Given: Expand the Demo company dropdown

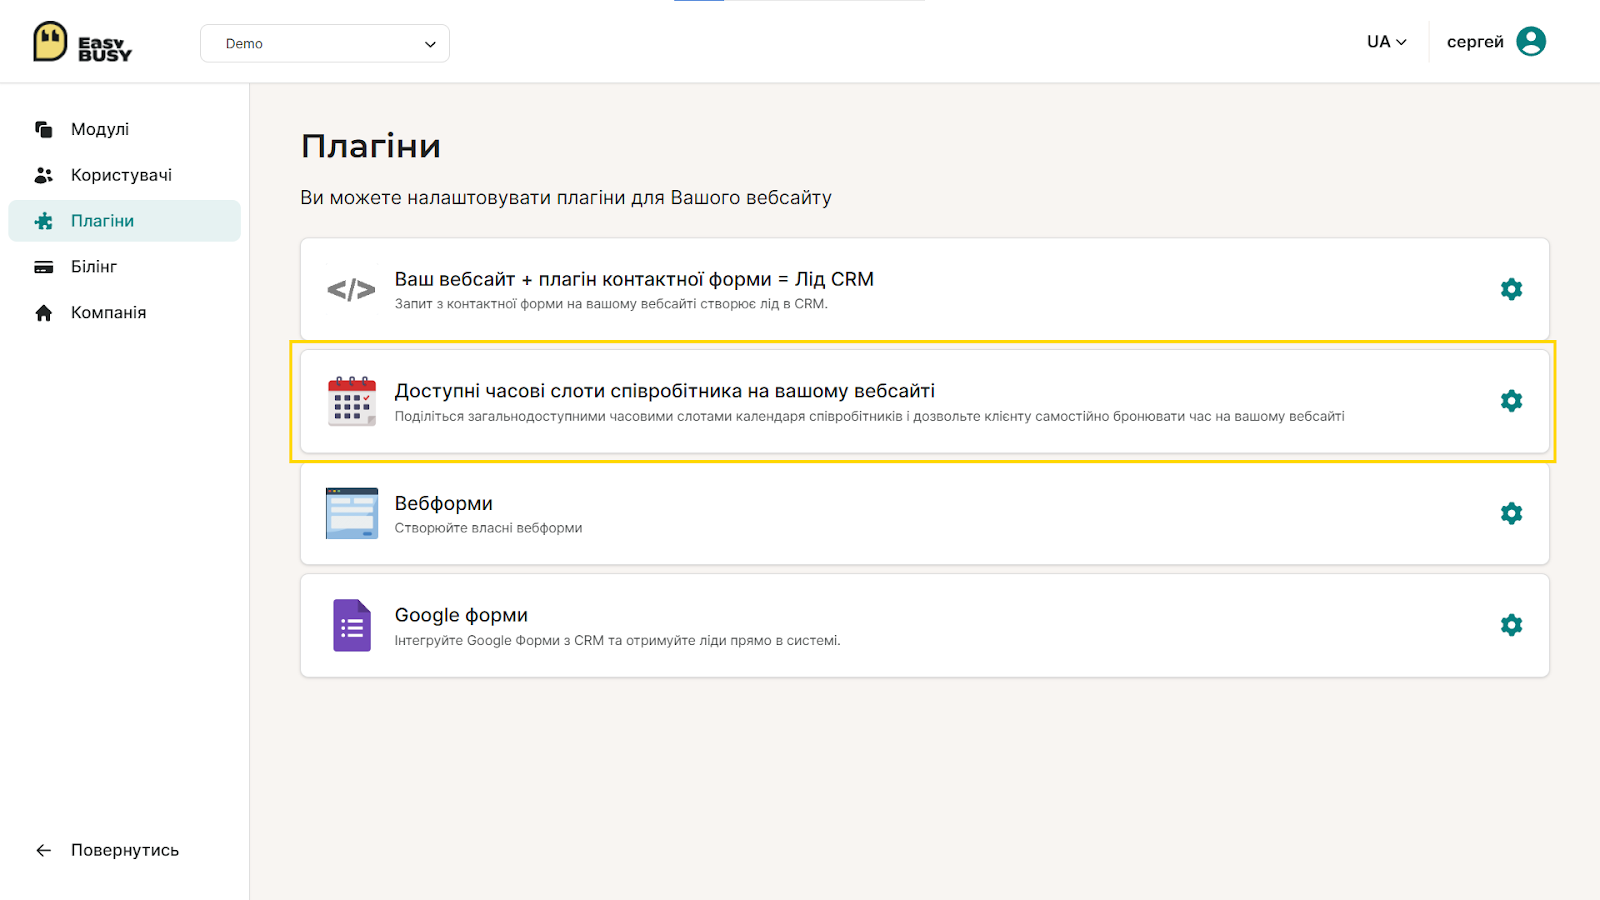Looking at the screenshot, I should pos(325,43).
